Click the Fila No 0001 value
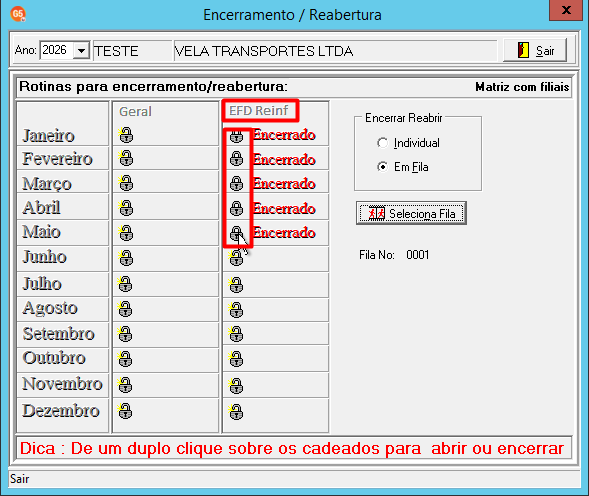Screen dimensions: 589x496 pyautogui.click(x=417, y=255)
